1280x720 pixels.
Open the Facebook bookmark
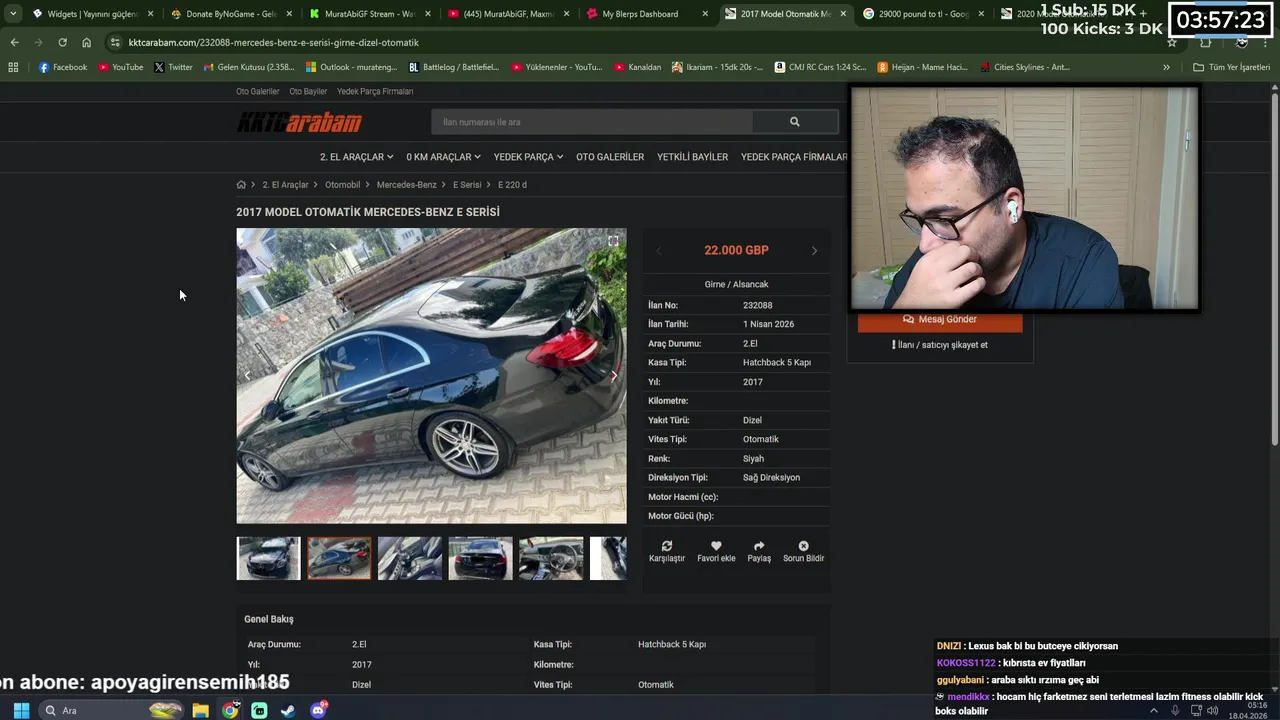(x=63, y=67)
